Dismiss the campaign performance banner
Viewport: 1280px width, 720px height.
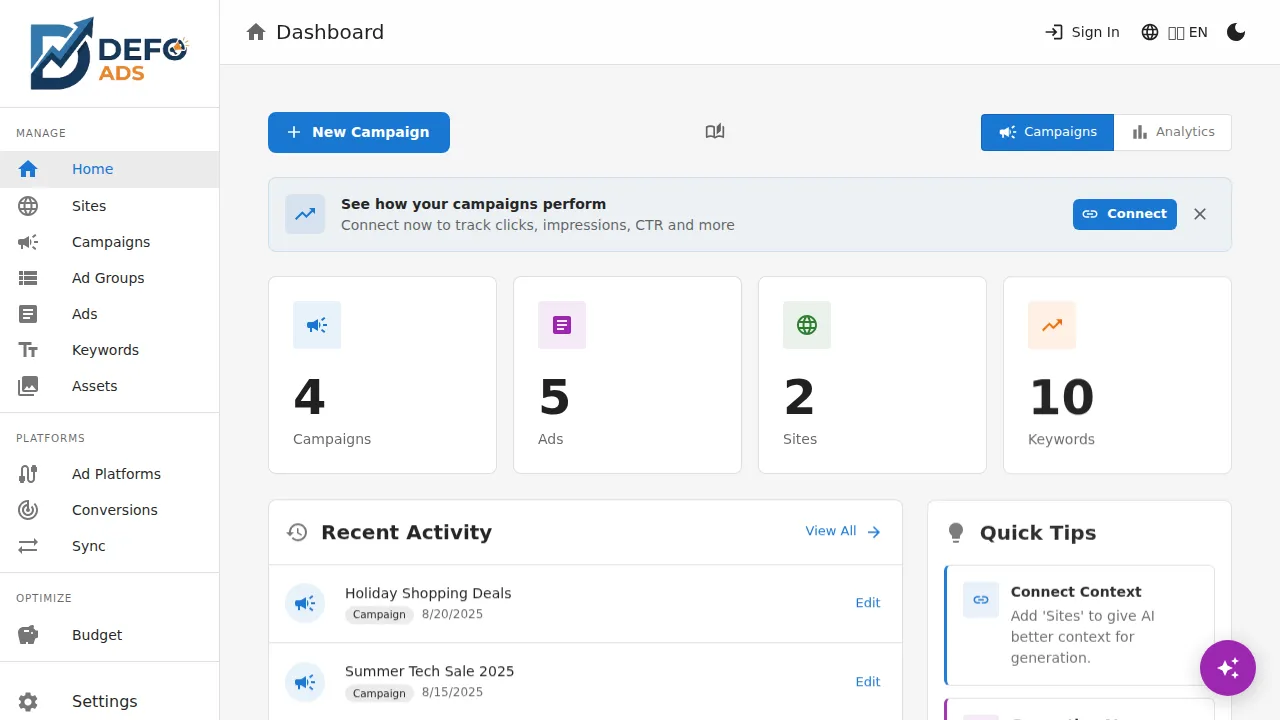point(1200,214)
